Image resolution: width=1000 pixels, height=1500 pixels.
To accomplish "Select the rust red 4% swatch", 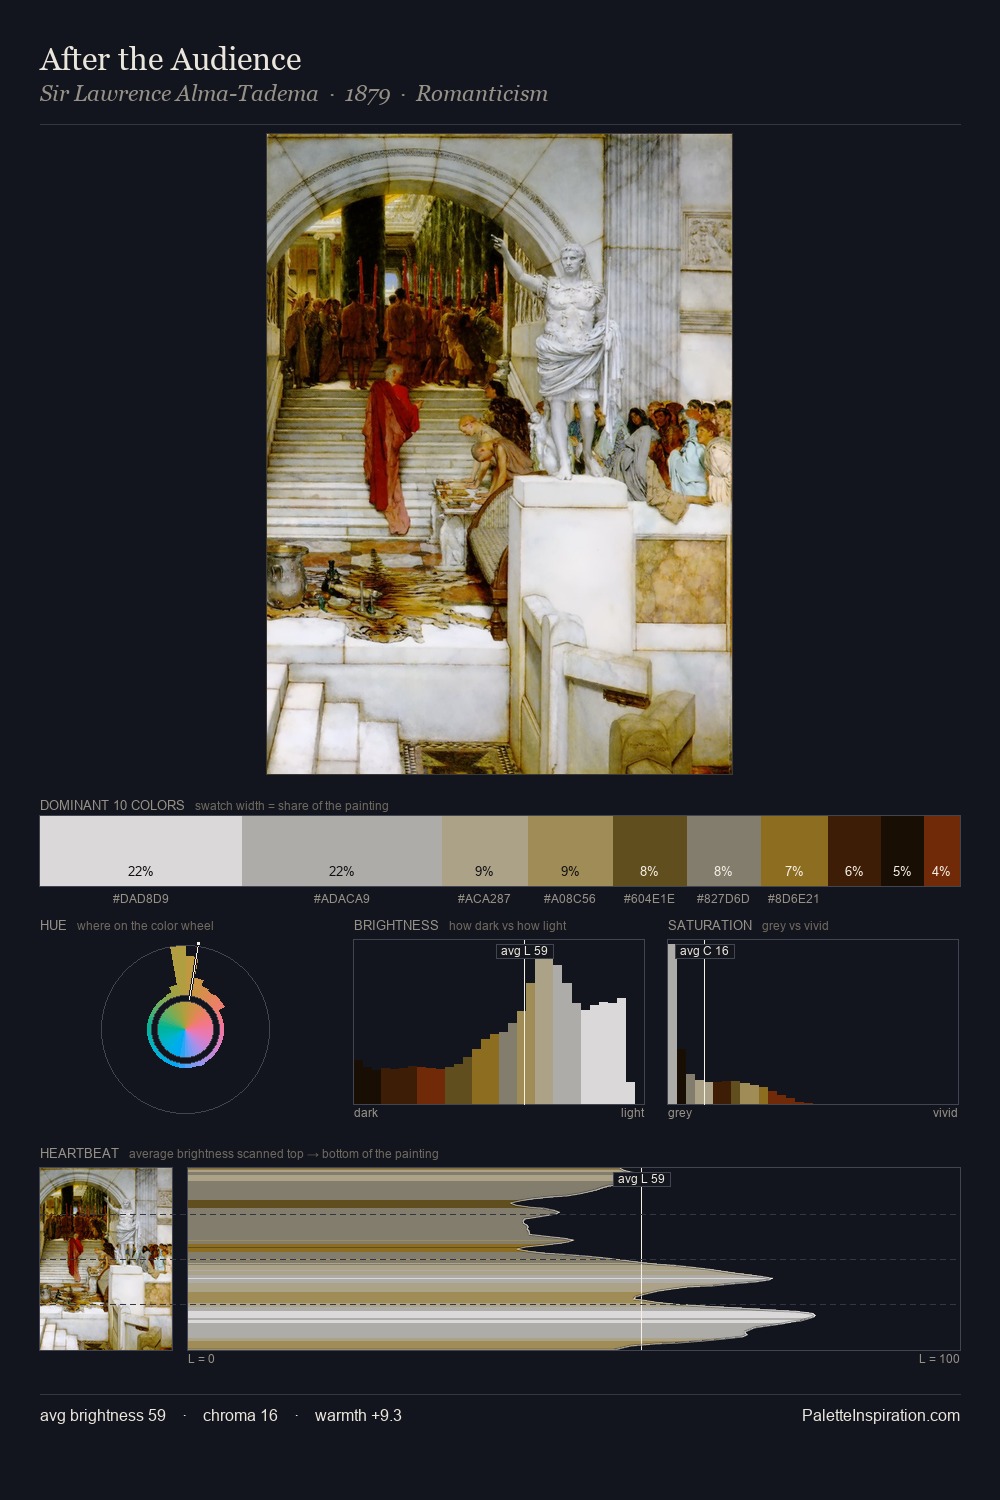I will pos(942,851).
